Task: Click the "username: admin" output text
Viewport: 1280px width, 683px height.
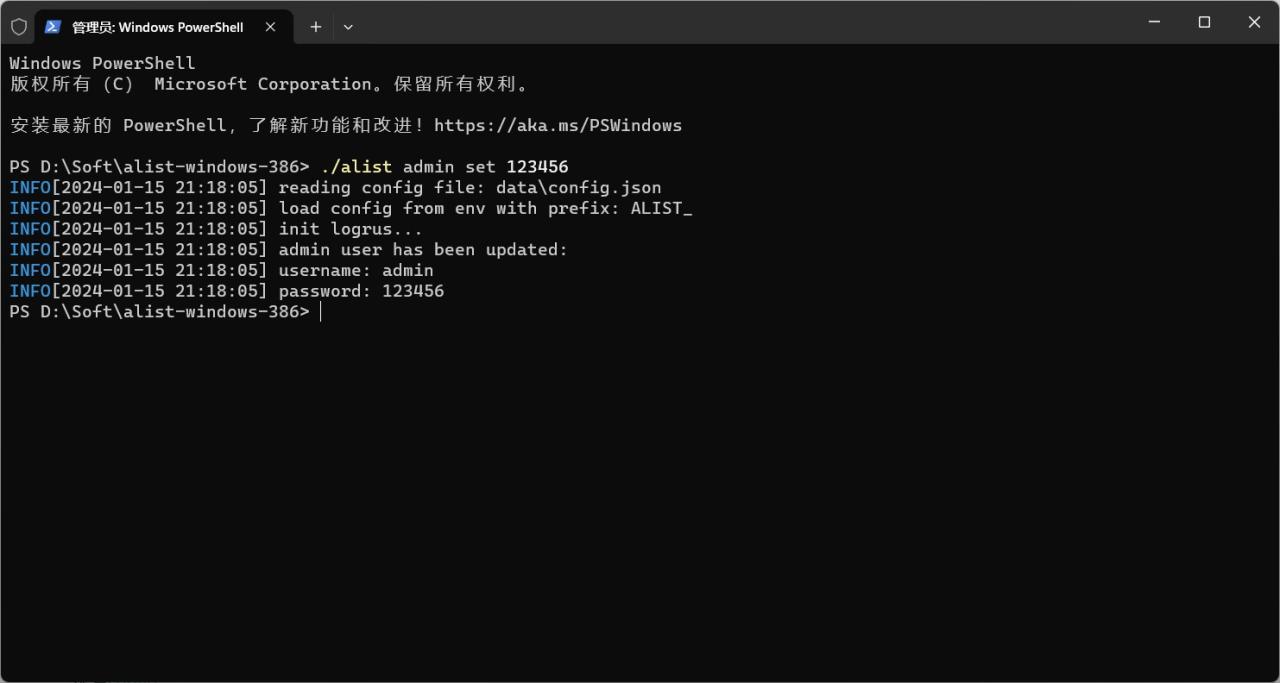Action: pos(355,271)
